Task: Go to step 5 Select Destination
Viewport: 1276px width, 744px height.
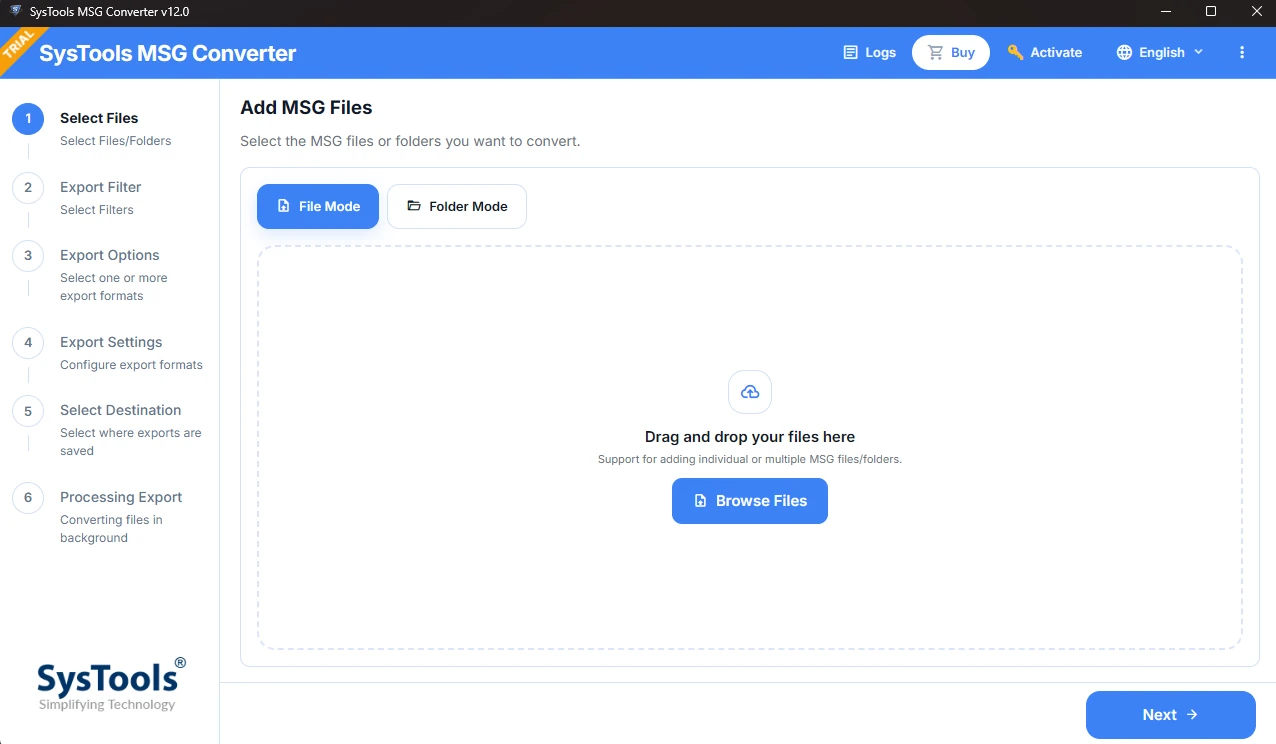Action: coord(108,429)
